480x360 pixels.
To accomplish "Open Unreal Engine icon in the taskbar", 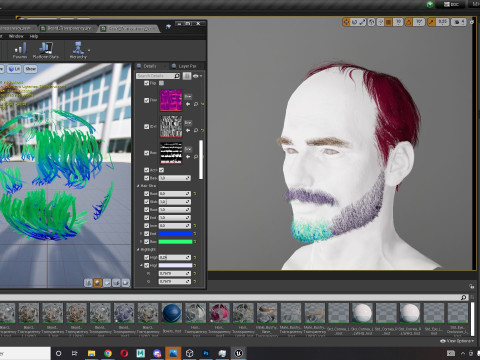I will [x=238, y=353].
